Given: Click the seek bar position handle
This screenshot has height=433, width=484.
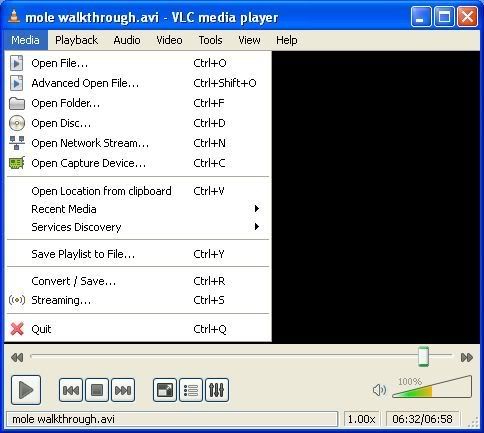Looking at the screenshot, I should point(423,356).
